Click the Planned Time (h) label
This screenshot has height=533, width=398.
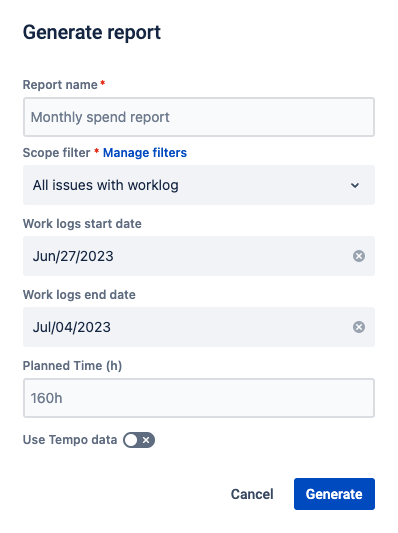pos(72,366)
